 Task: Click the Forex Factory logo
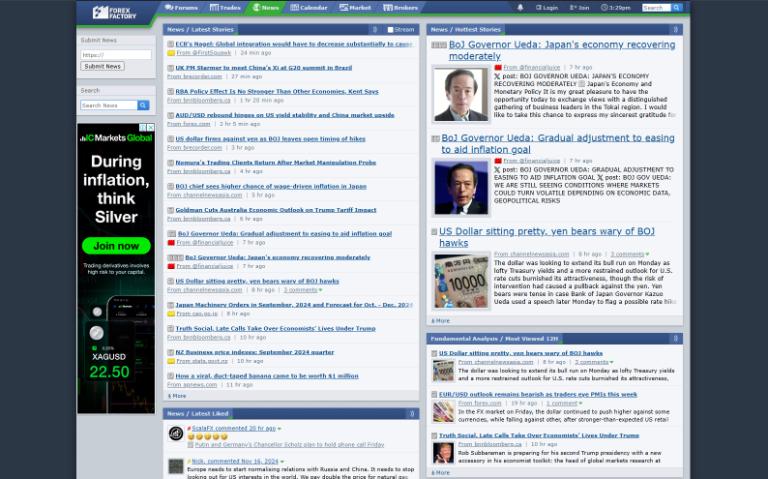114,12
